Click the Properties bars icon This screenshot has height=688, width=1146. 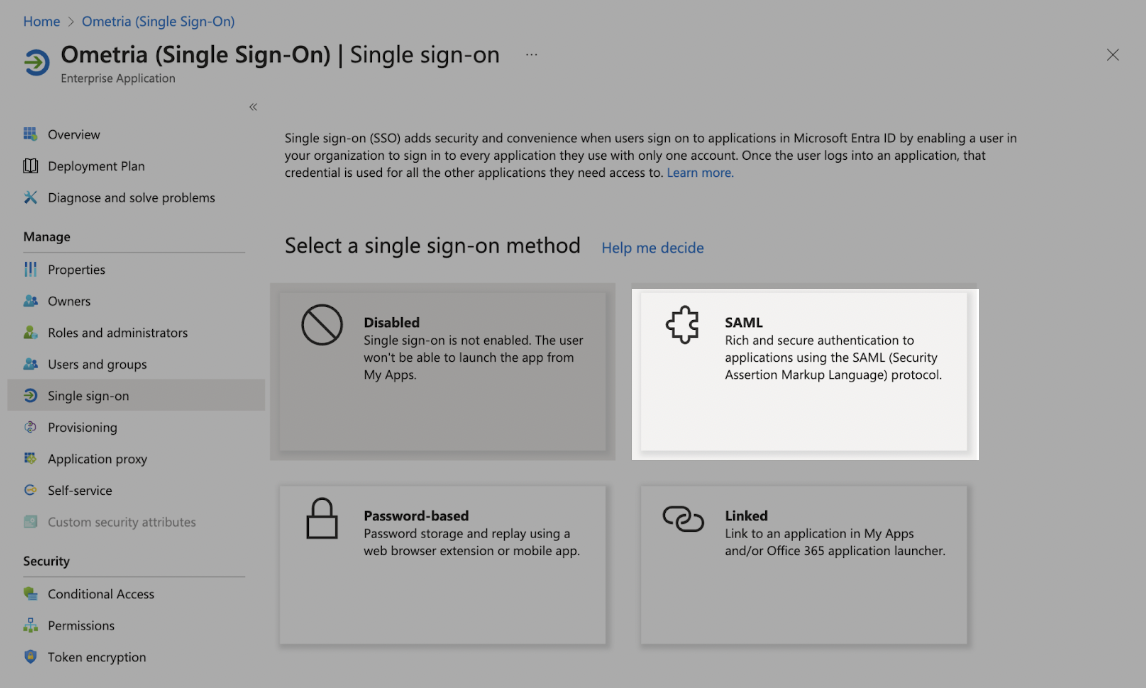tap(30, 269)
